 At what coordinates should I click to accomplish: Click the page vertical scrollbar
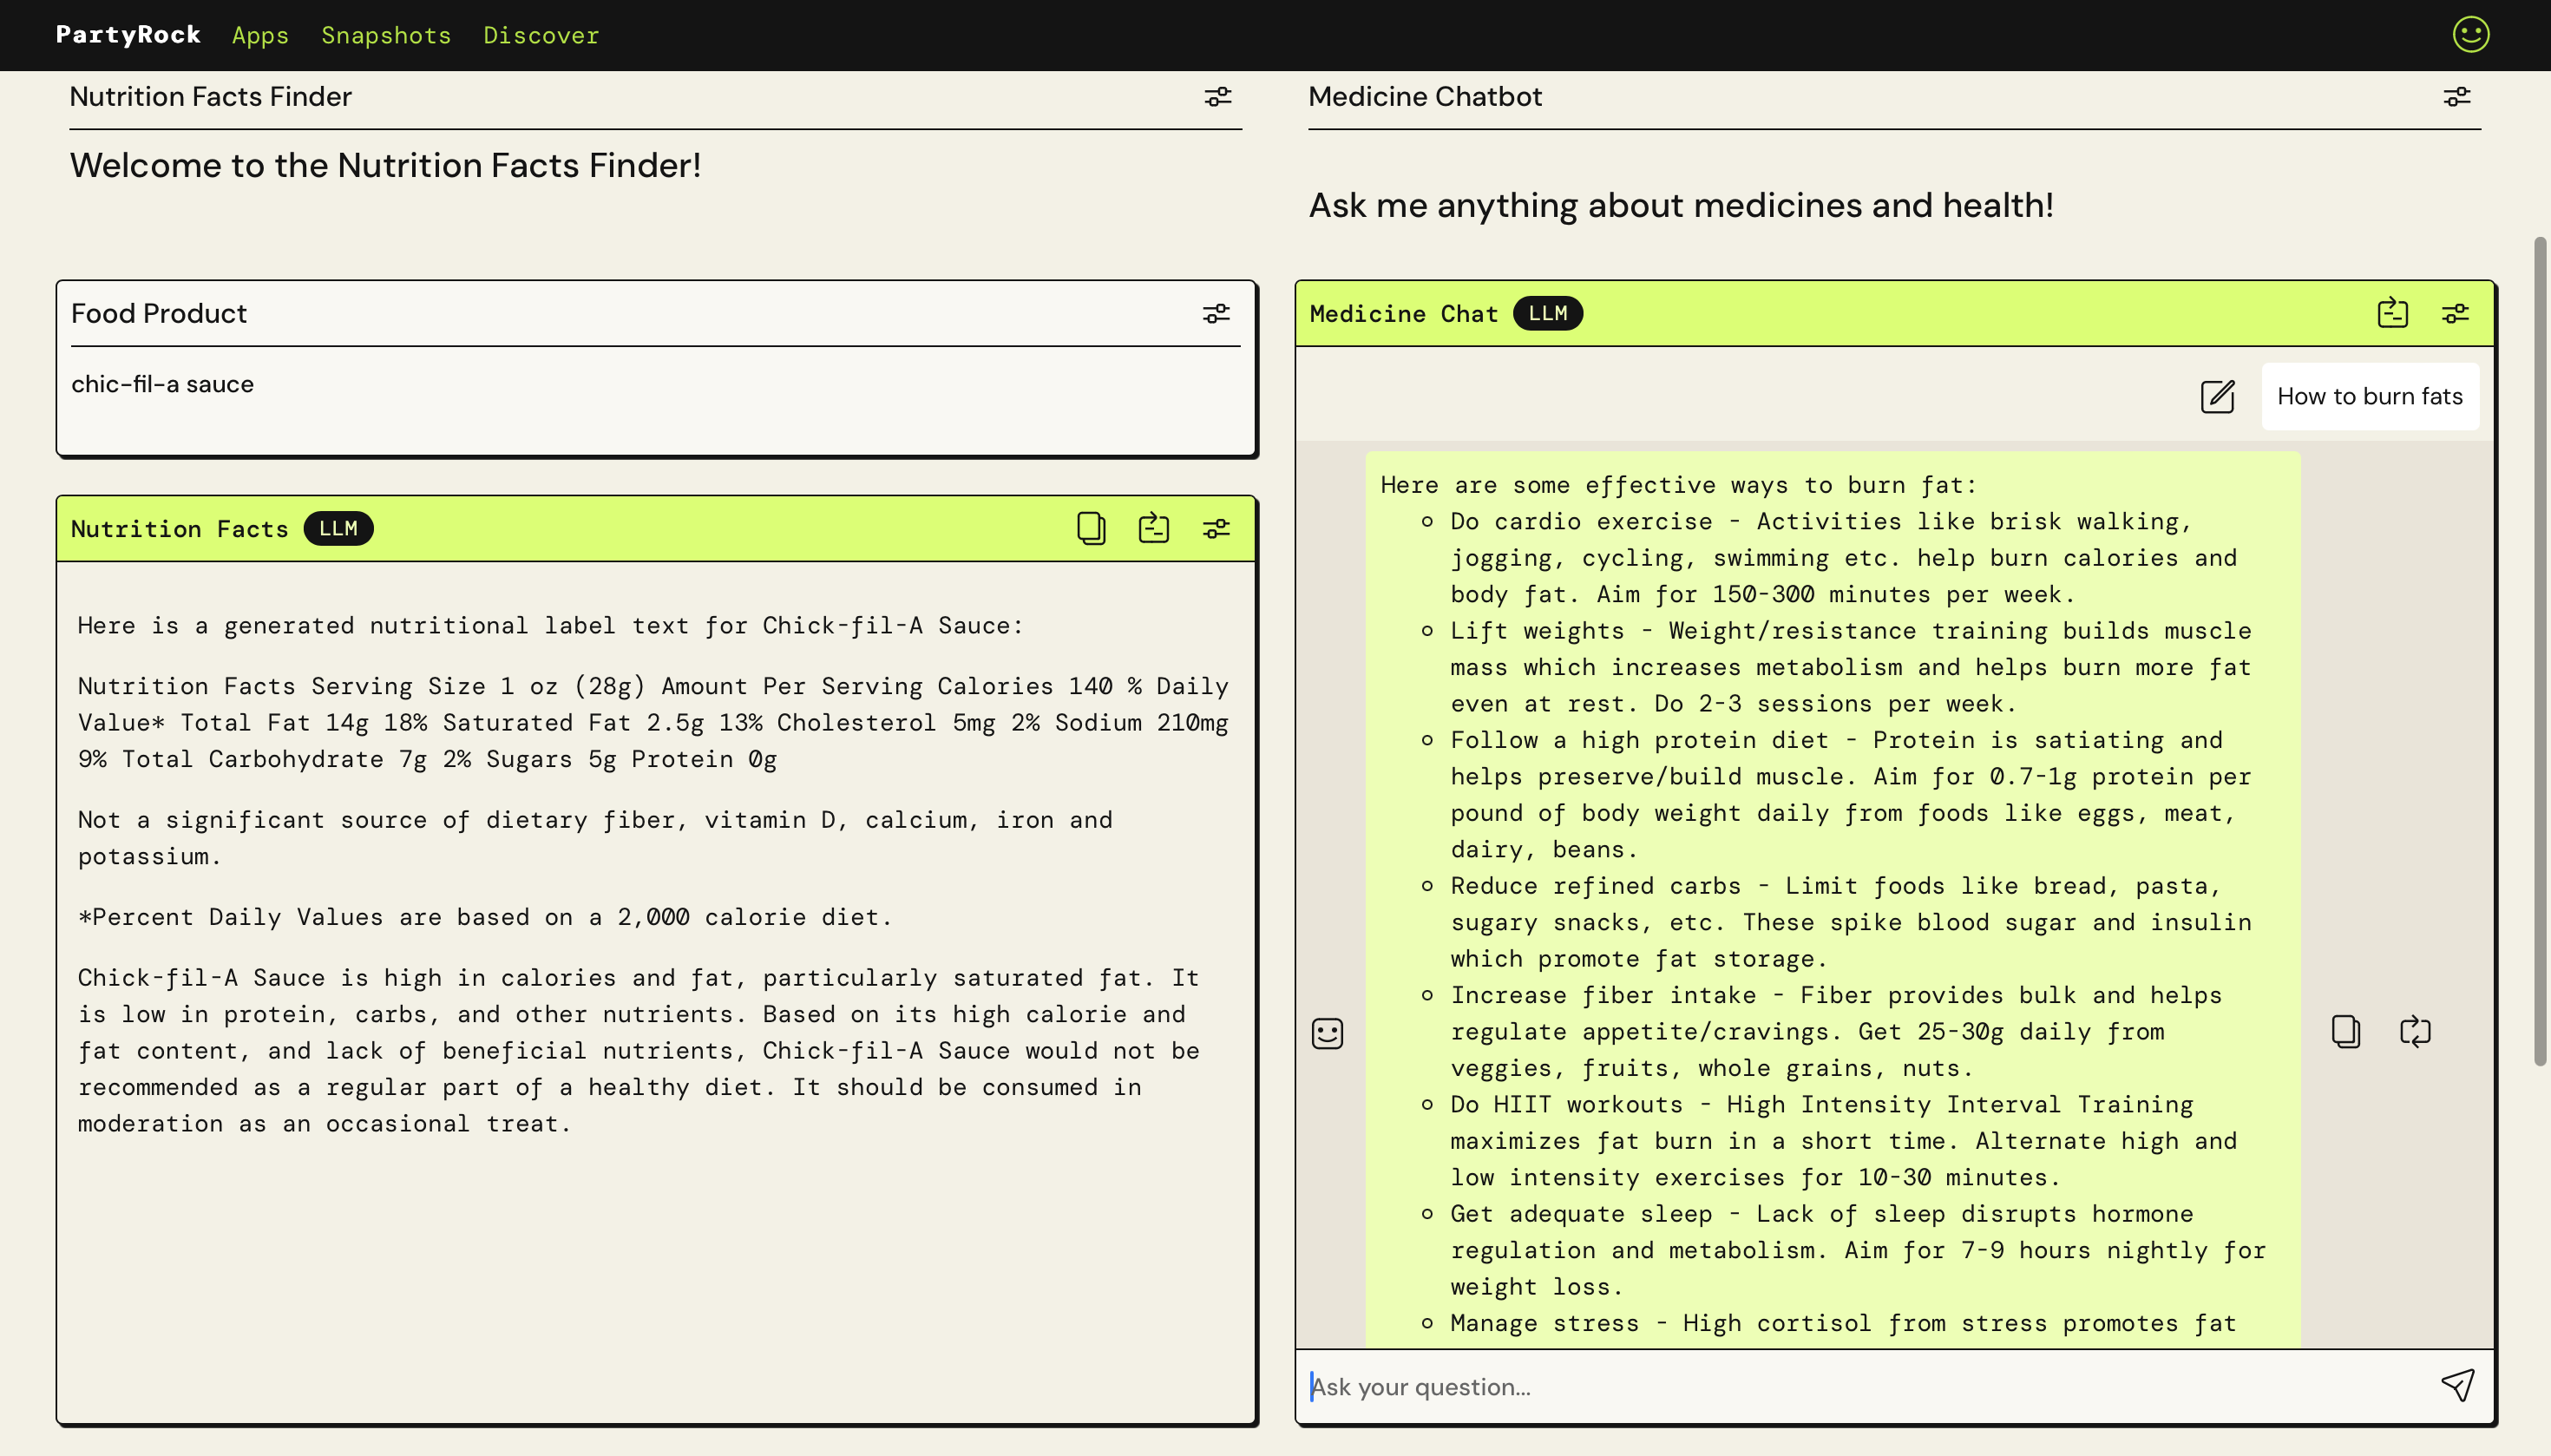point(2539,650)
